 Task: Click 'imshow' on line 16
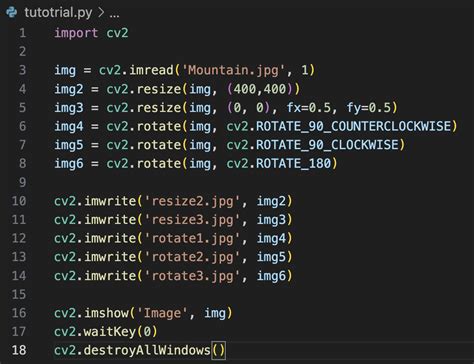coord(106,313)
